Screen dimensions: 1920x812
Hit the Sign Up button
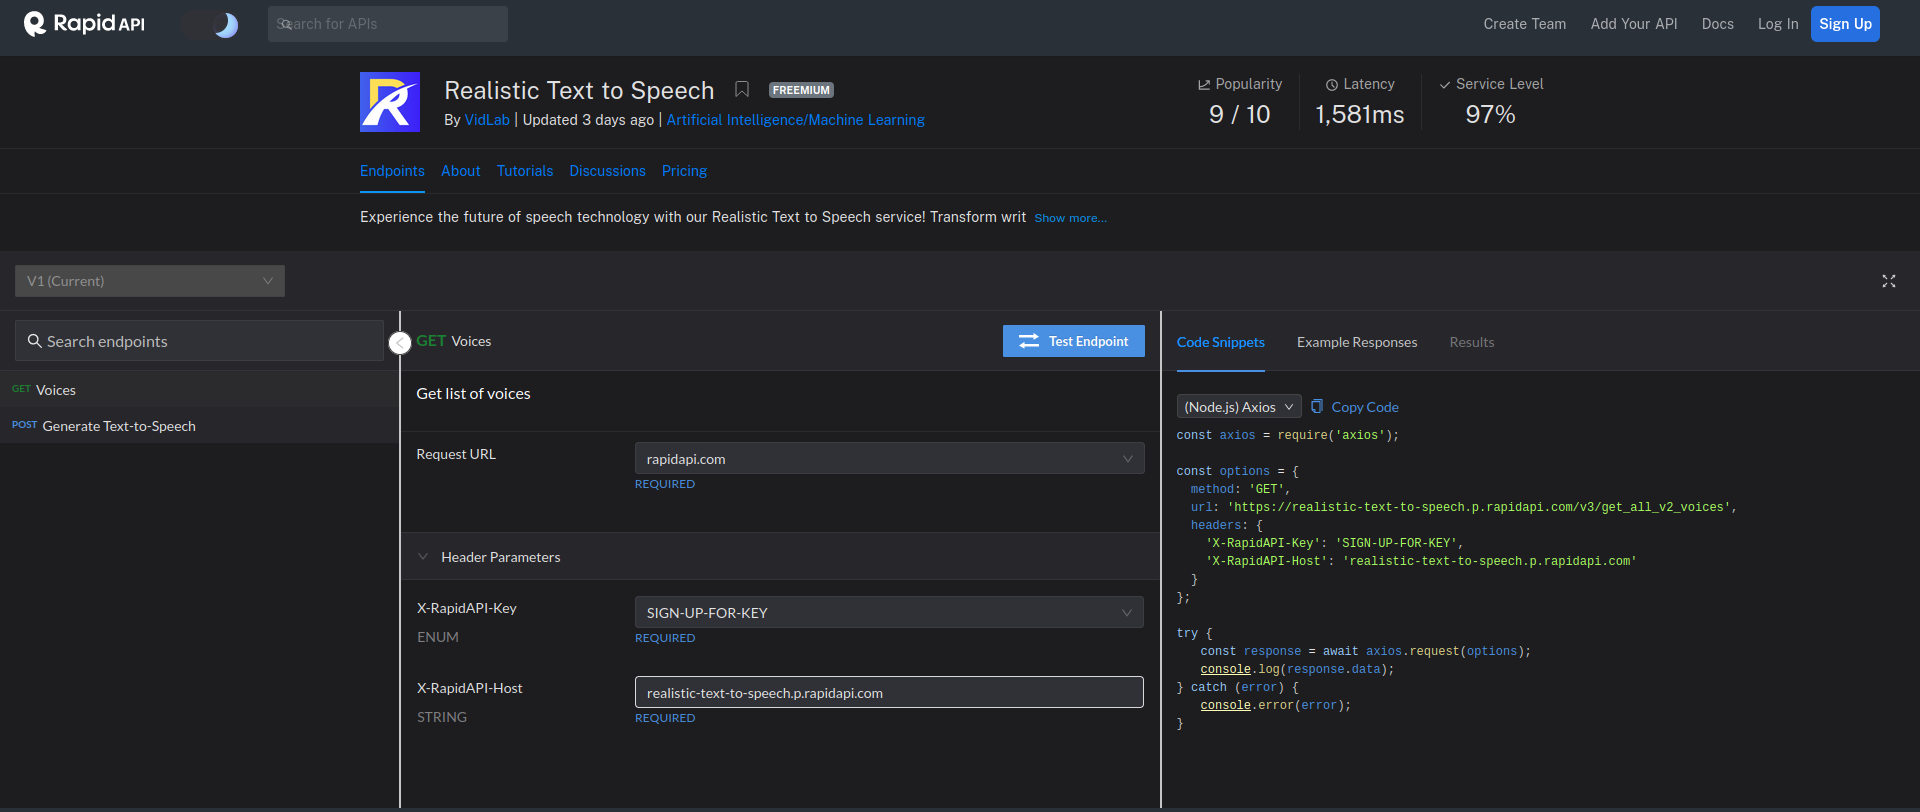[x=1845, y=24]
